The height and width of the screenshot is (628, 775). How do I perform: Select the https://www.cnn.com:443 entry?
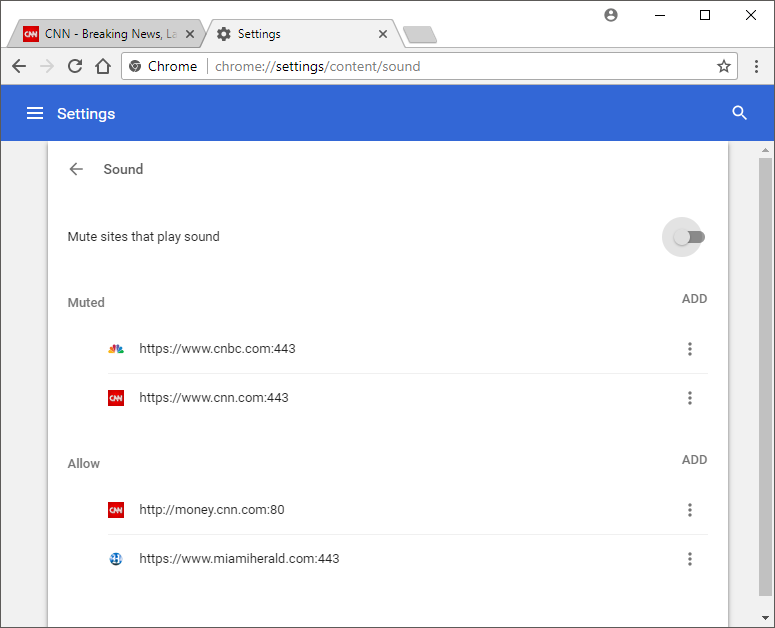click(x=408, y=398)
